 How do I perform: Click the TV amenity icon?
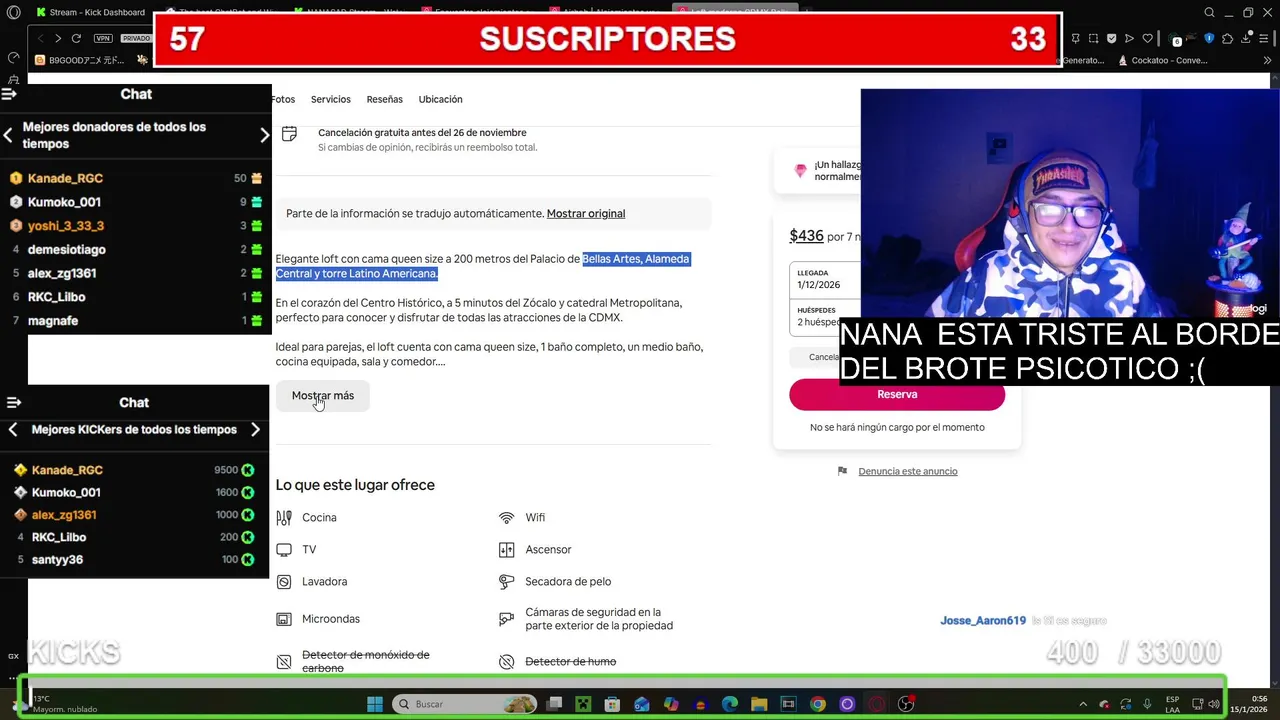click(x=284, y=549)
